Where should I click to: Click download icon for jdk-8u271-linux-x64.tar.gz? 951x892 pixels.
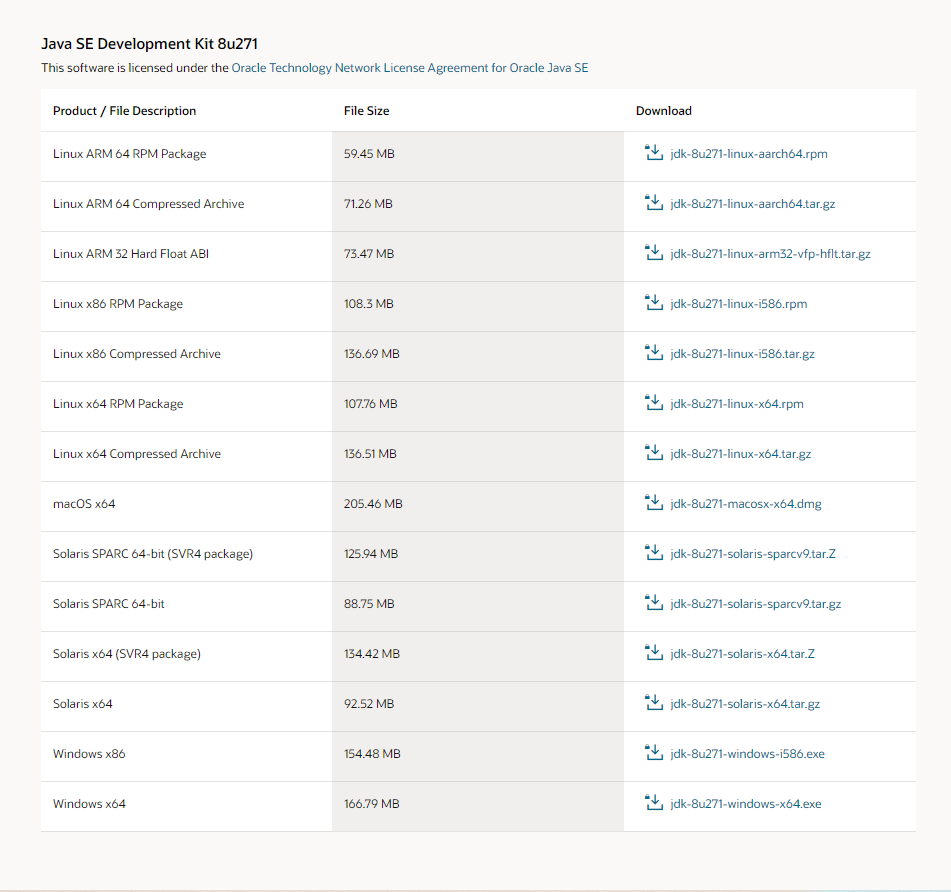pyautogui.click(x=654, y=452)
